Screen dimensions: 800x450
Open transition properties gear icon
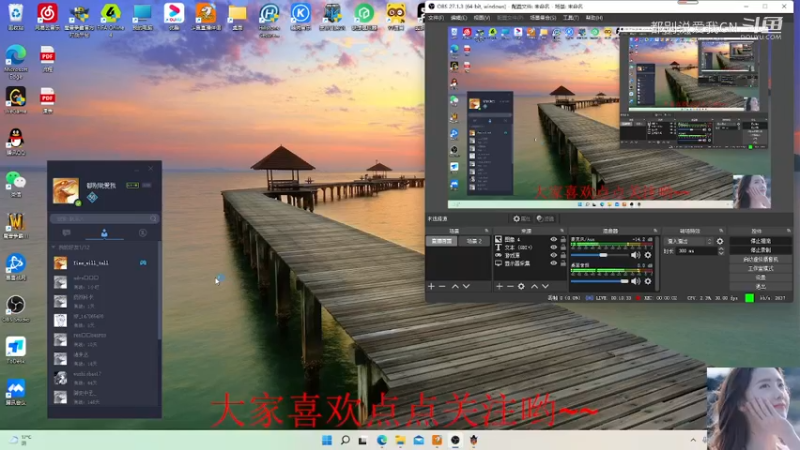click(720, 241)
